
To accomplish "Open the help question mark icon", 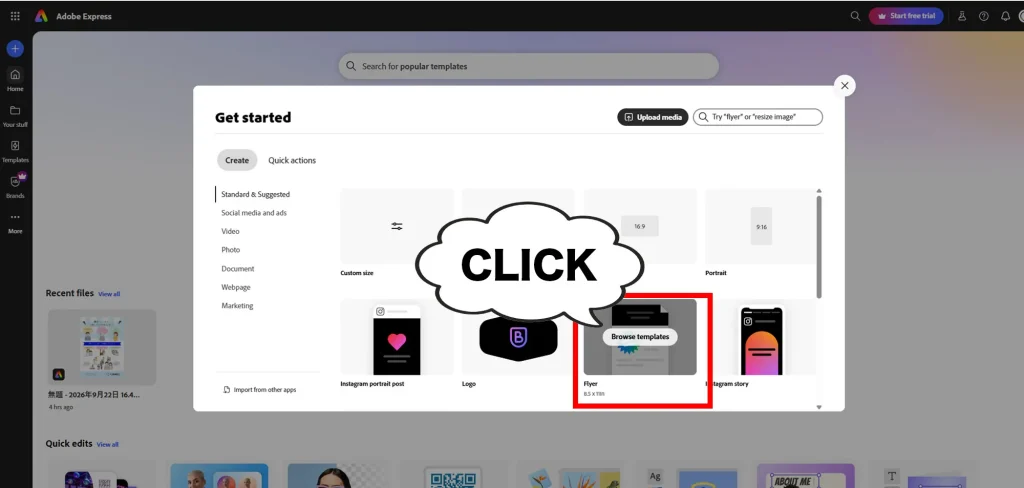I will click(x=984, y=16).
